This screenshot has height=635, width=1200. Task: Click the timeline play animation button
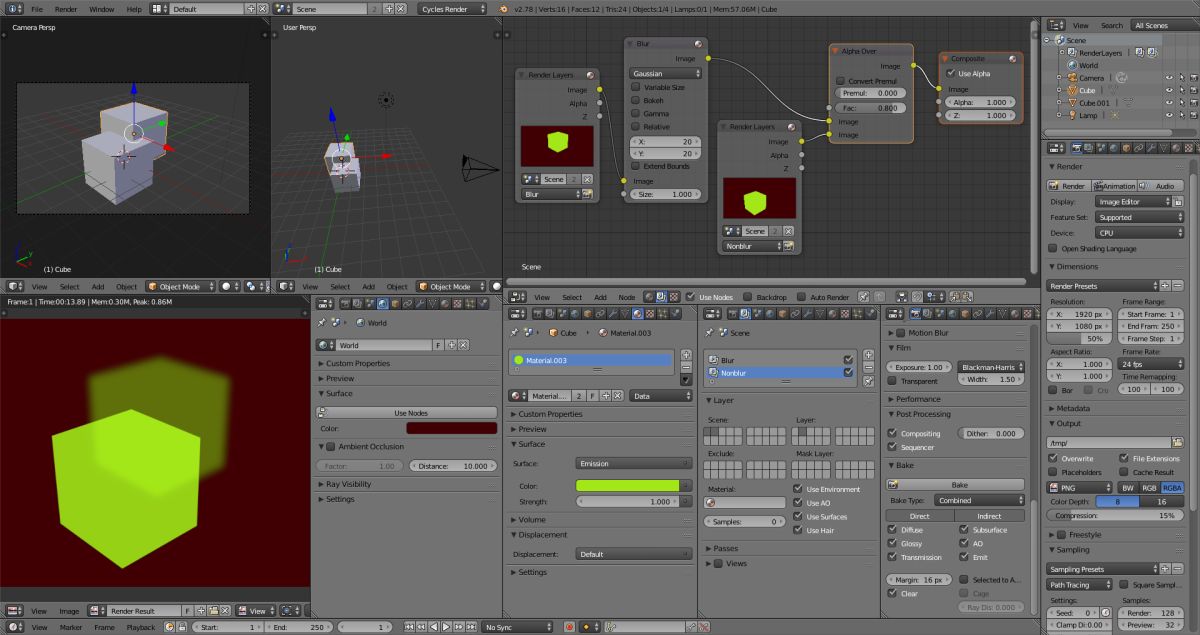(447, 627)
